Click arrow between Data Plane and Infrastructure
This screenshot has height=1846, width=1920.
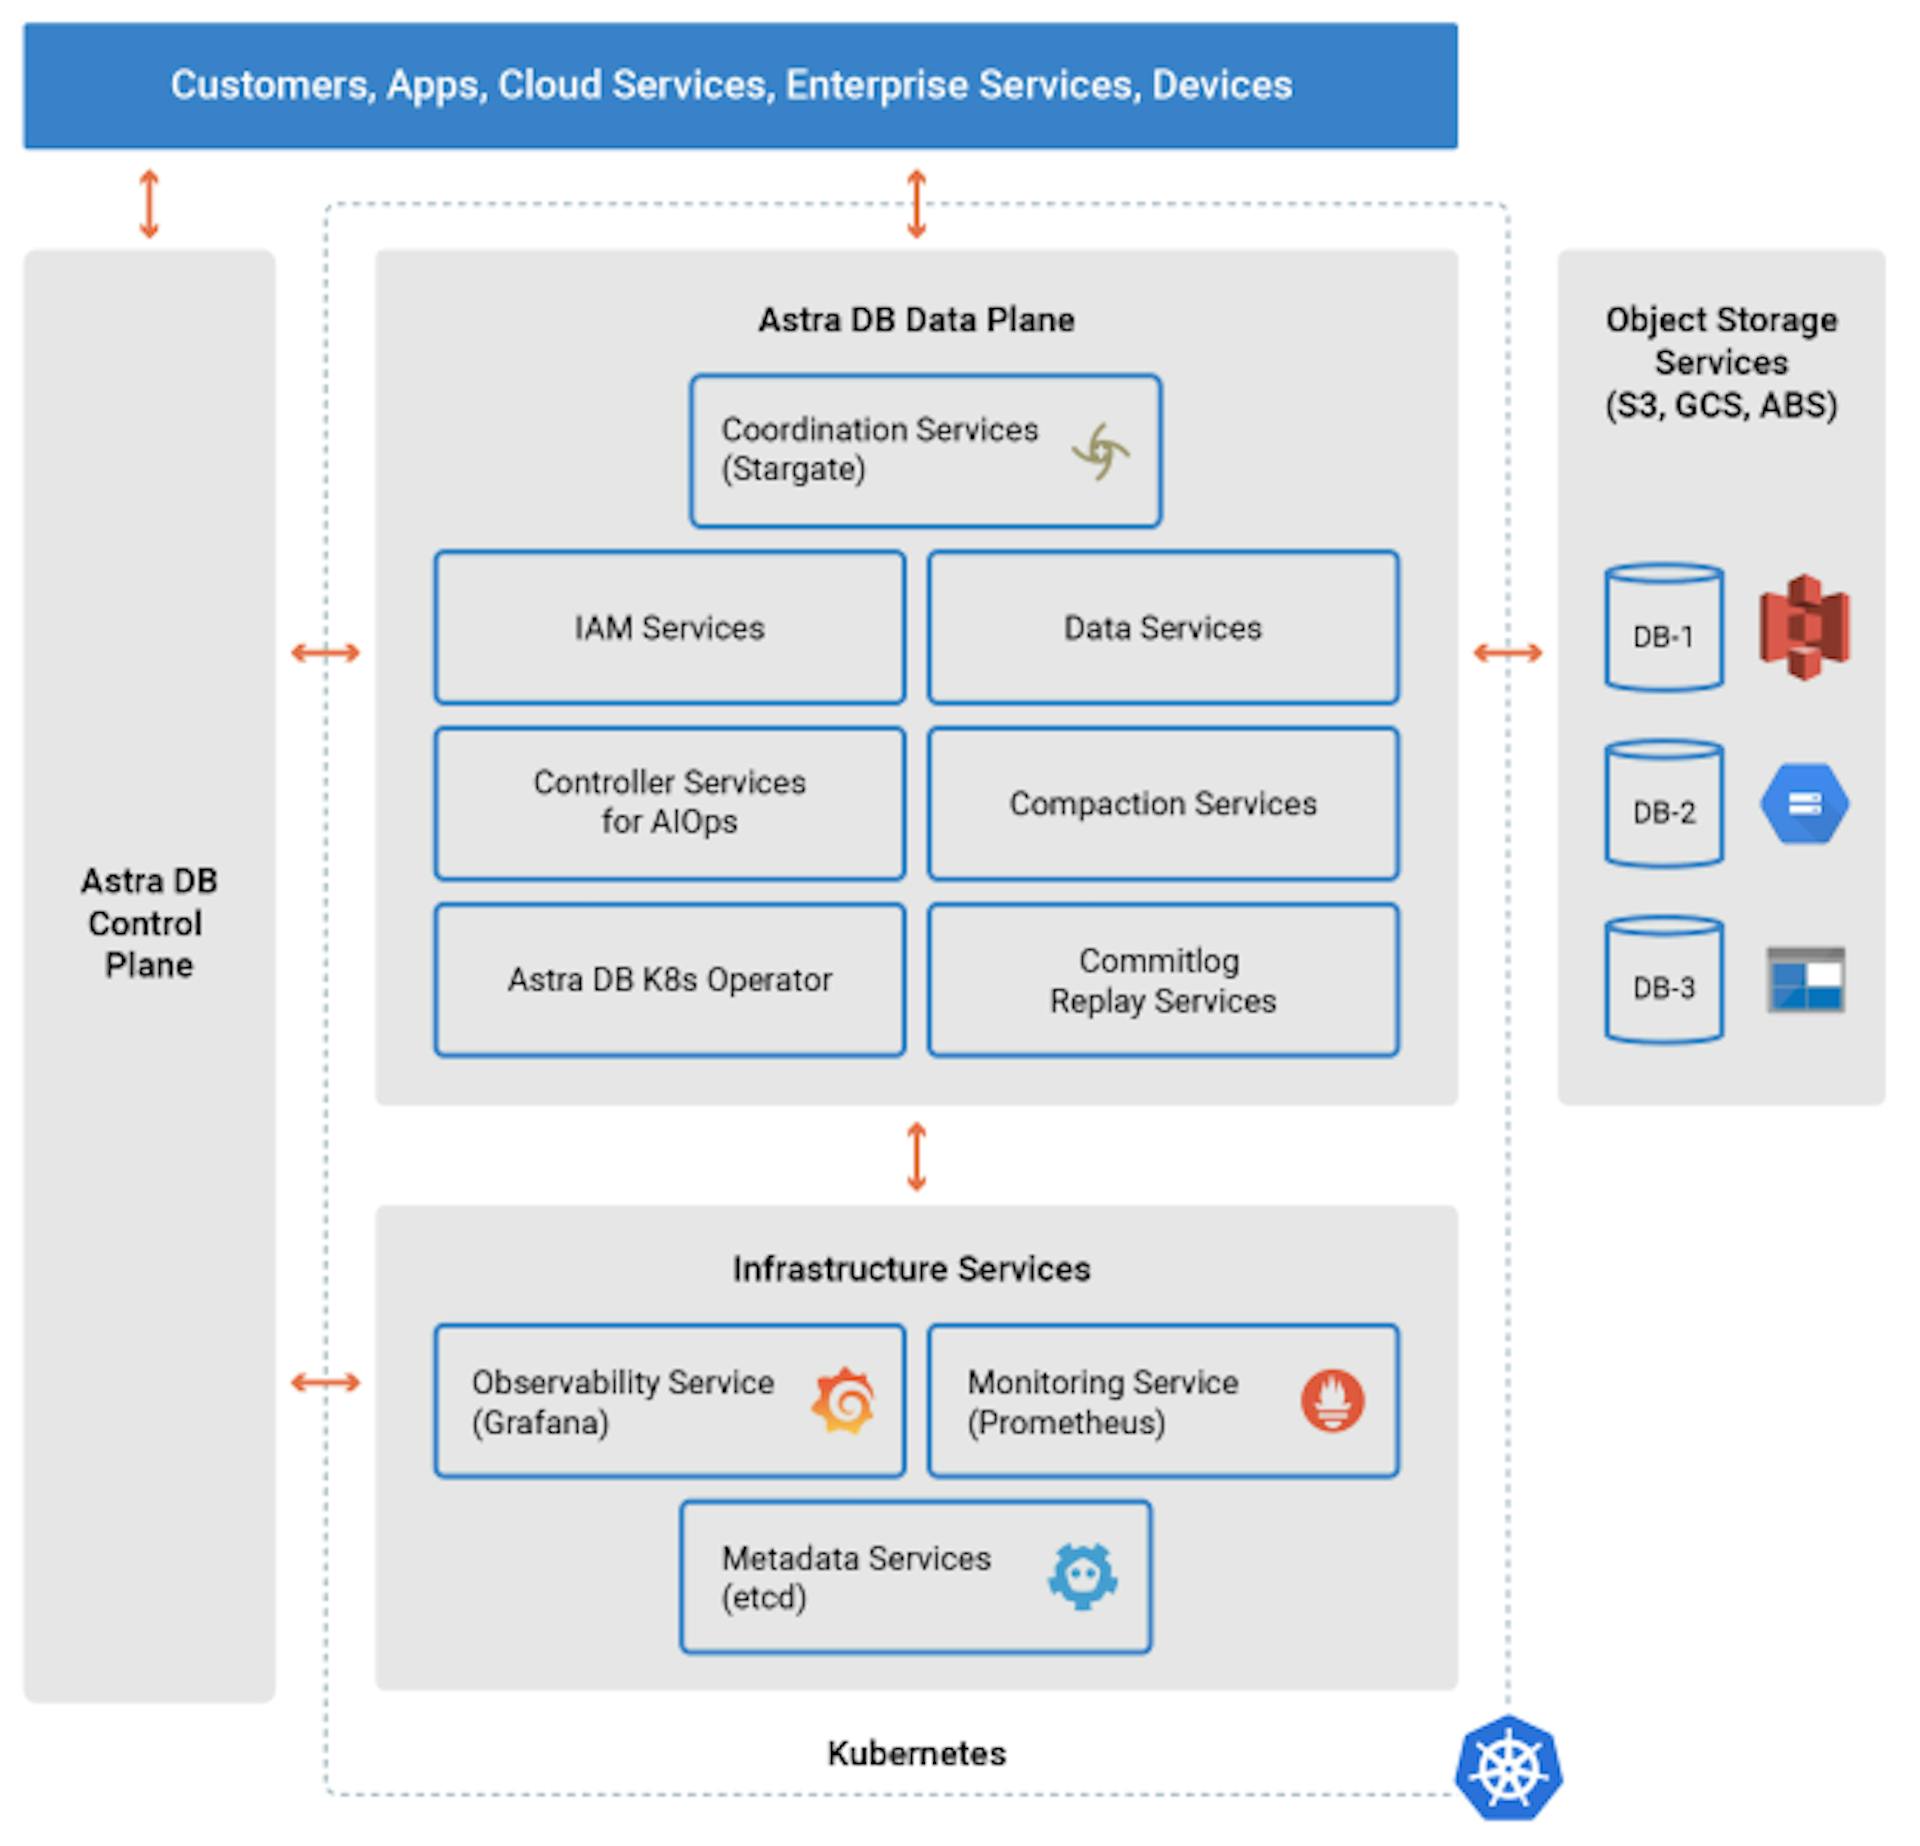(916, 1156)
